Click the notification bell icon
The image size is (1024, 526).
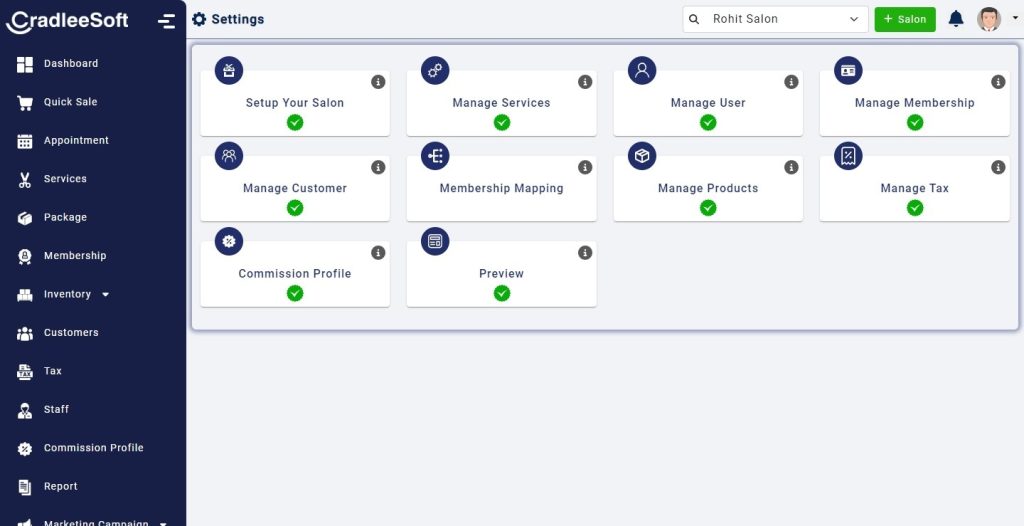coord(956,19)
